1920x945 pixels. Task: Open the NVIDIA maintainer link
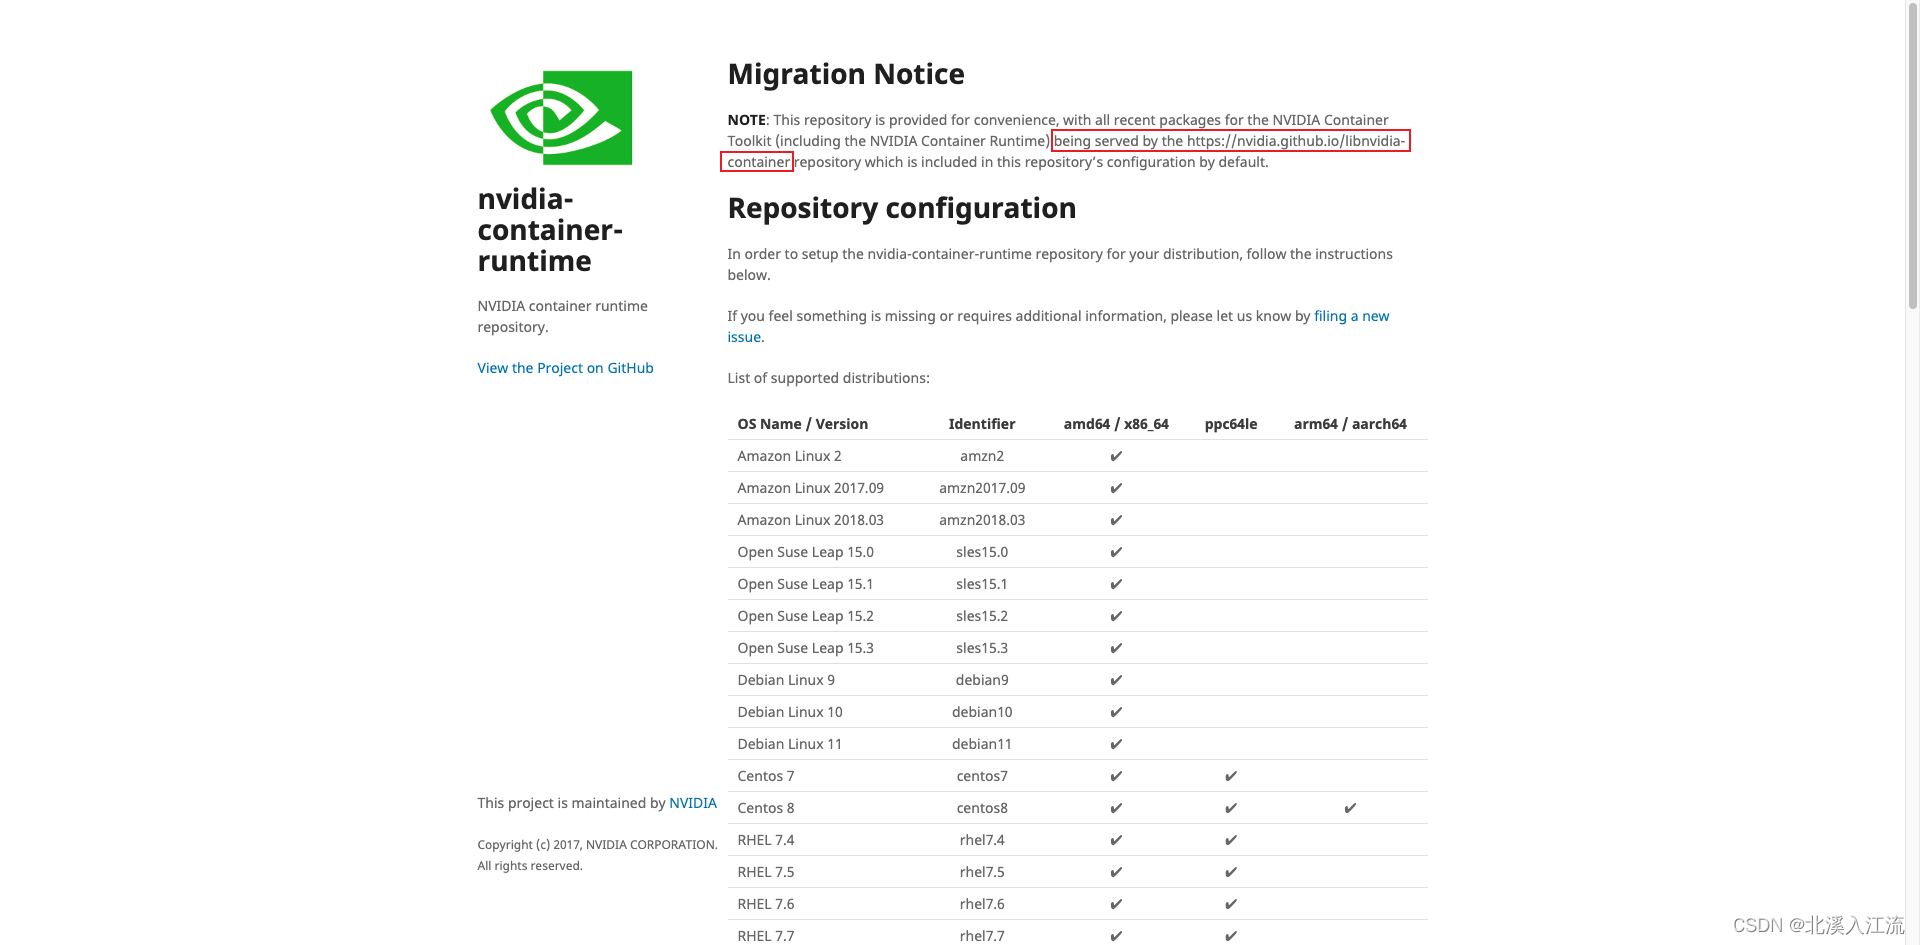tap(693, 803)
